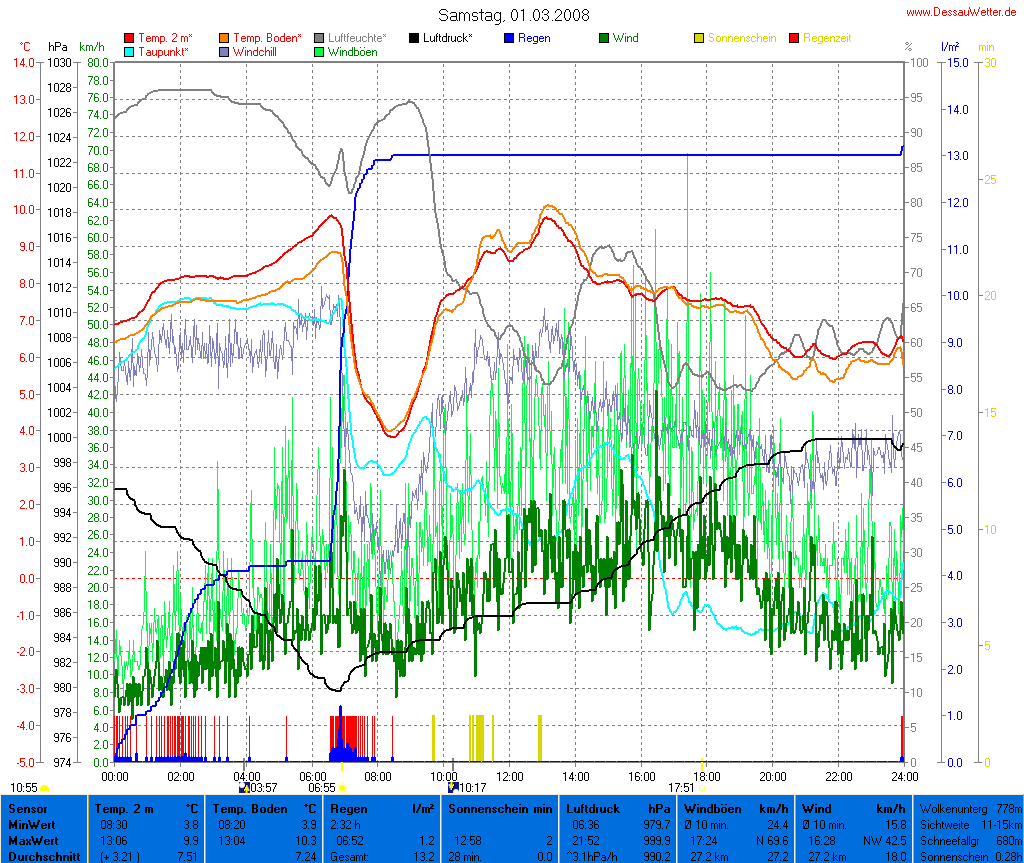Select the light green Windböen legend swatch
Image resolution: width=1024 pixels, height=863 pixels.
[319, 51]
